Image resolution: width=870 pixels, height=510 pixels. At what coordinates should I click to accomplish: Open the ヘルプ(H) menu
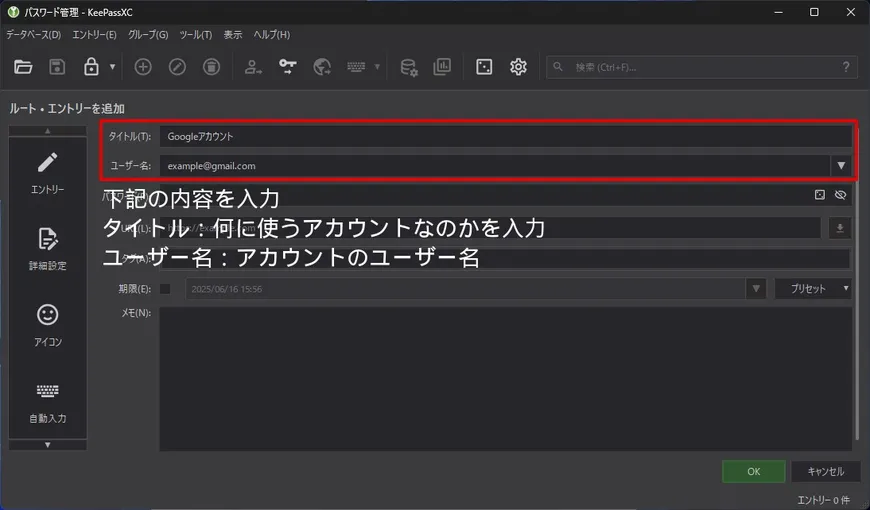[x=272, y=34]
